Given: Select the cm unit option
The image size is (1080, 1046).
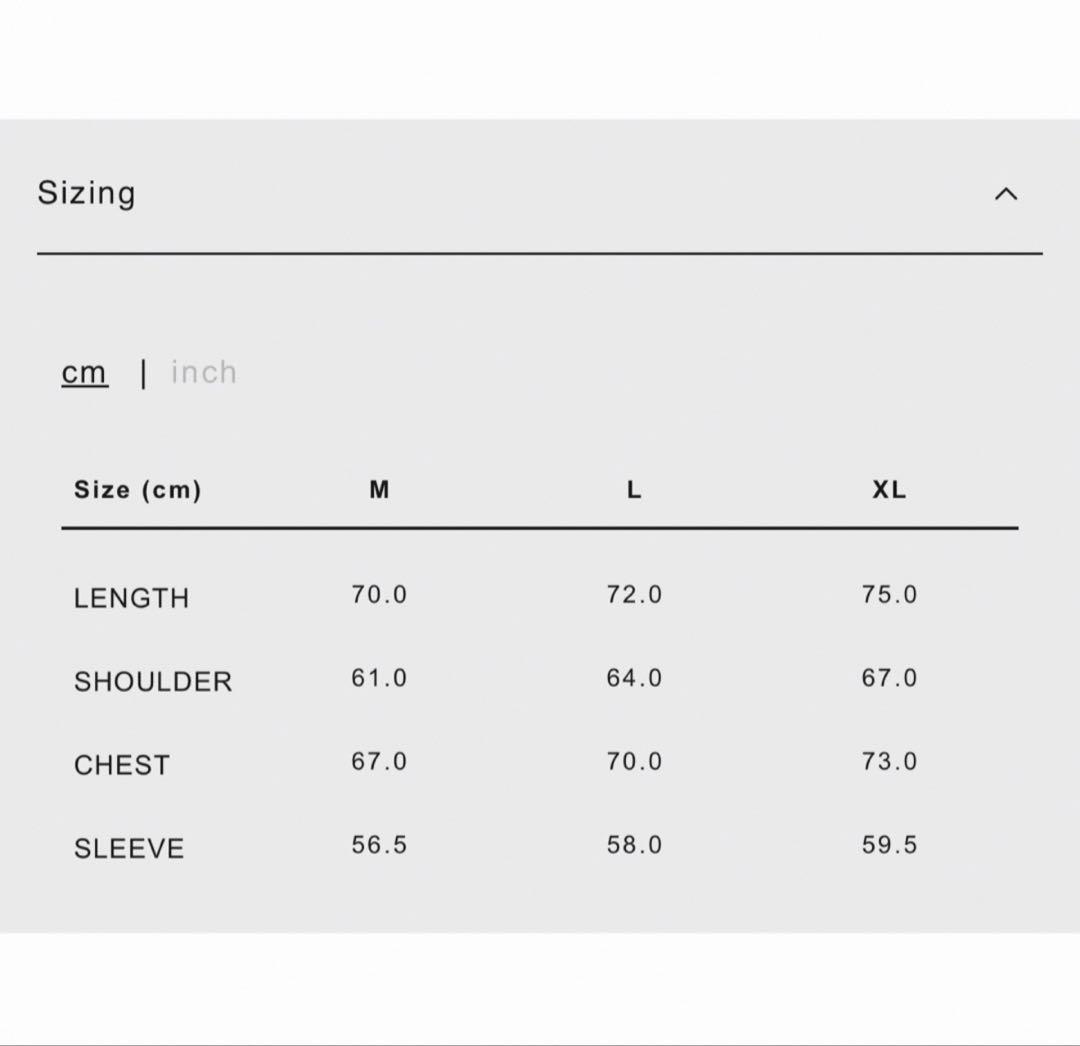Looking at the screenshot, I should click(84, 373).
